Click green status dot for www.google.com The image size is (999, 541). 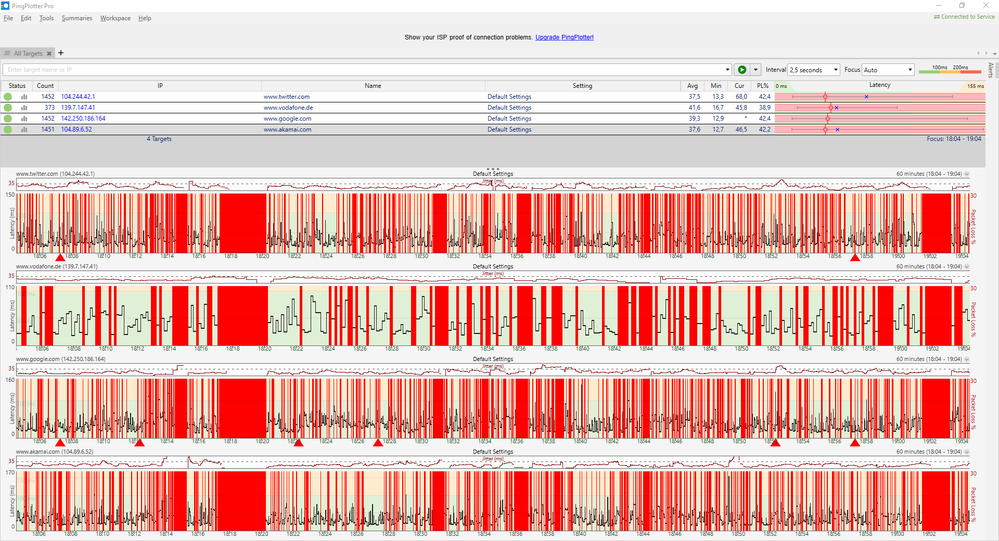click(x=8, y=119)
